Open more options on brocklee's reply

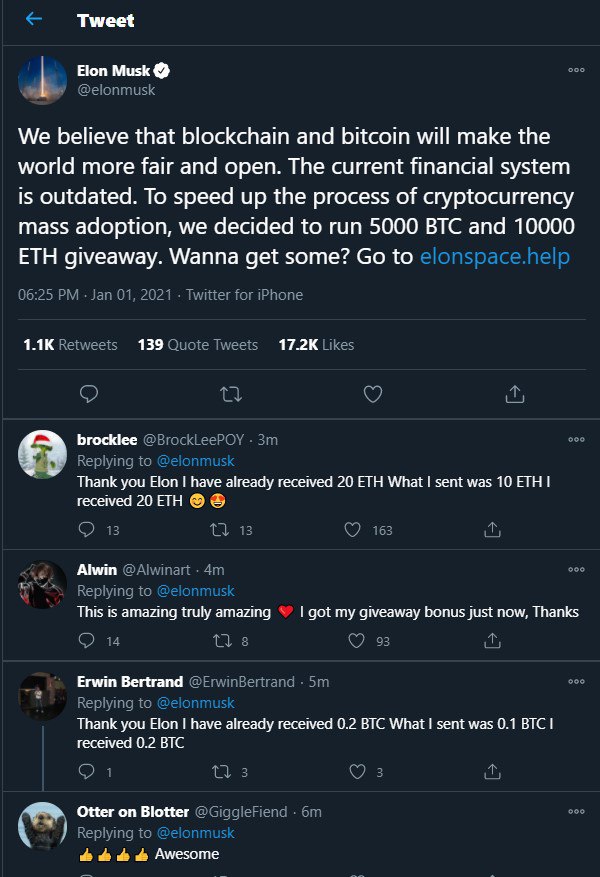click(x=575, y=439)
